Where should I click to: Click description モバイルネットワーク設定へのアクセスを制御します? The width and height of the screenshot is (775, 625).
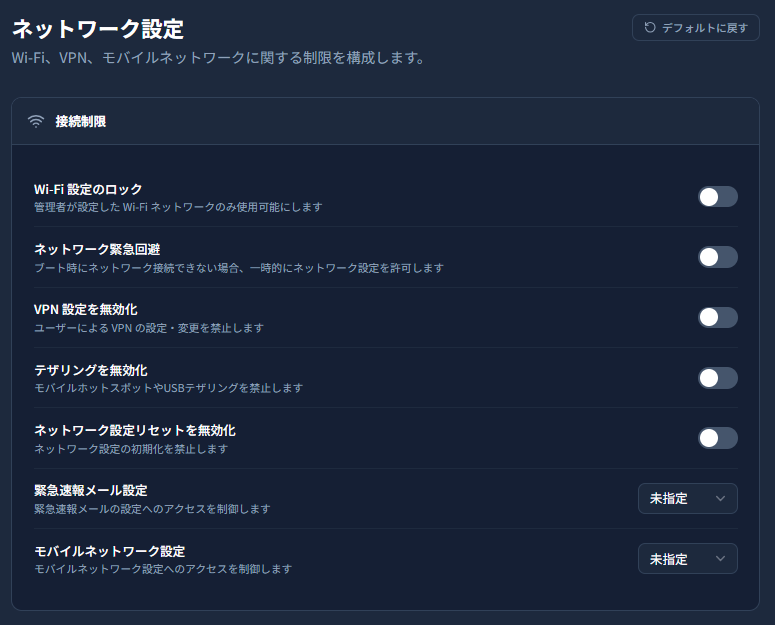[x=163, y=569]
